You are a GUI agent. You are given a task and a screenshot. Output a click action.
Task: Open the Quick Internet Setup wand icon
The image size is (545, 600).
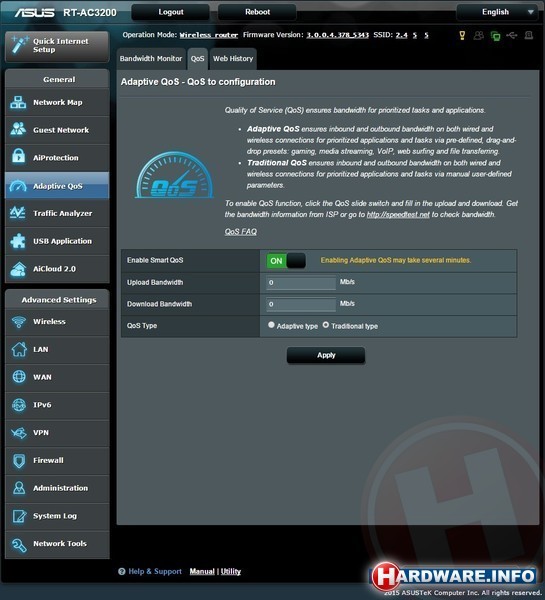19,45
